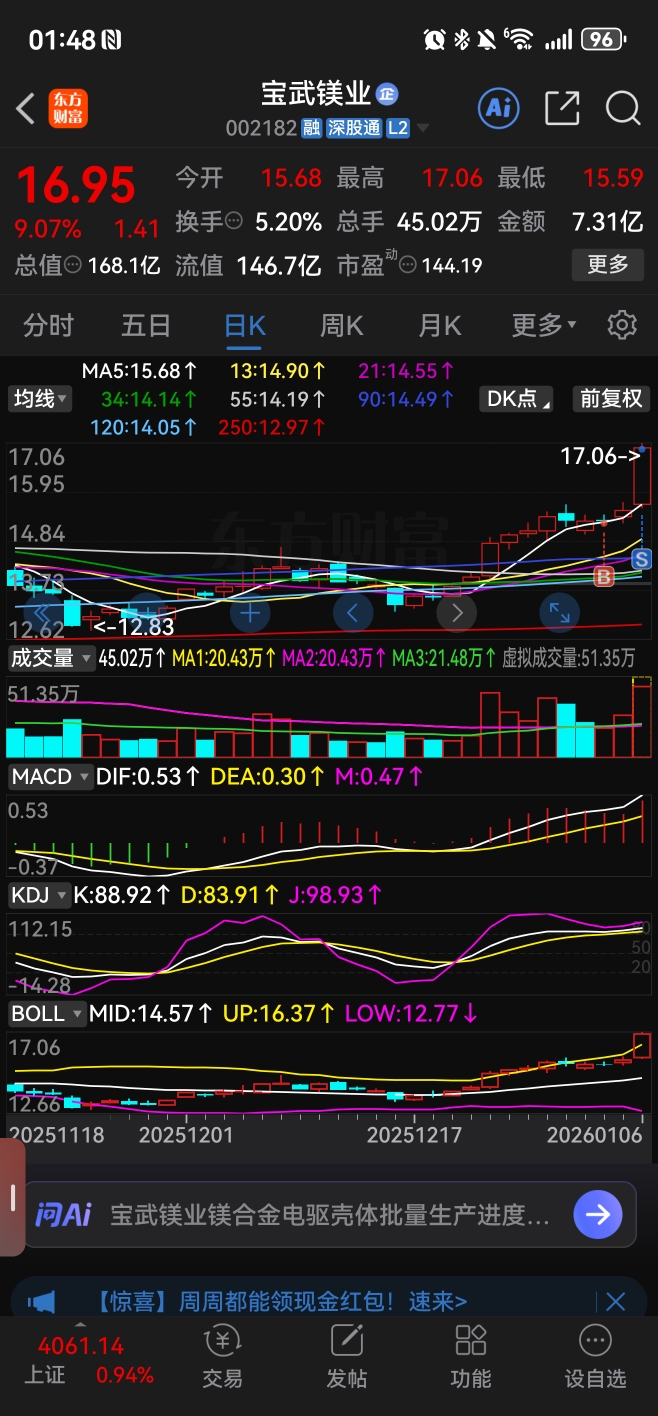This screenshot has height=1416, width=658.
Task: Jump chart back with double-left arrow
Action: 41,612
